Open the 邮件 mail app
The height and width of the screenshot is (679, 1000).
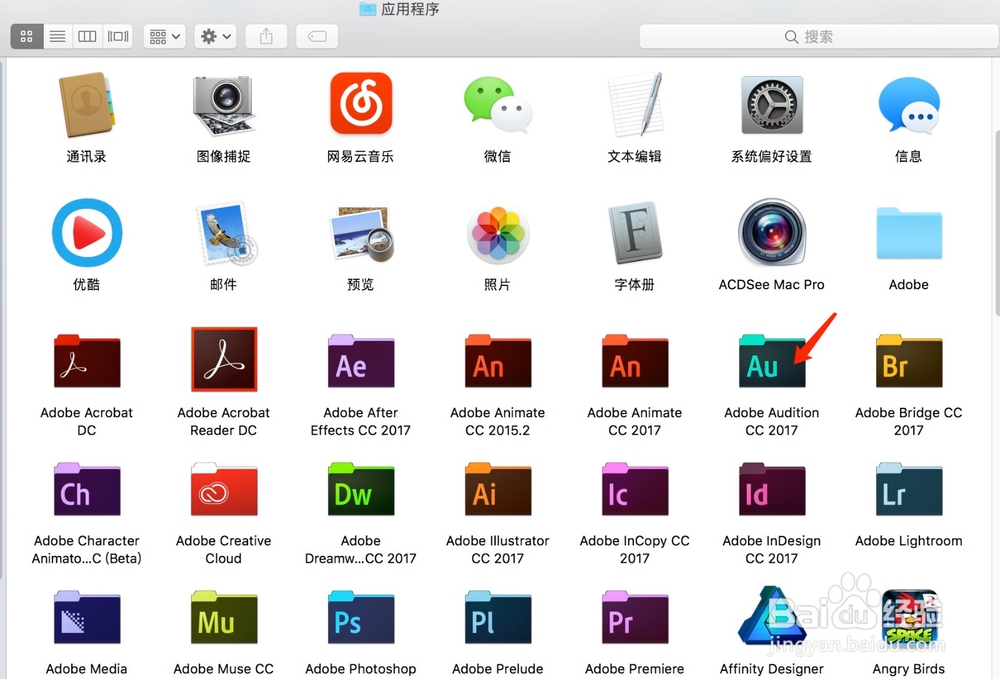(x=224, y=233)
